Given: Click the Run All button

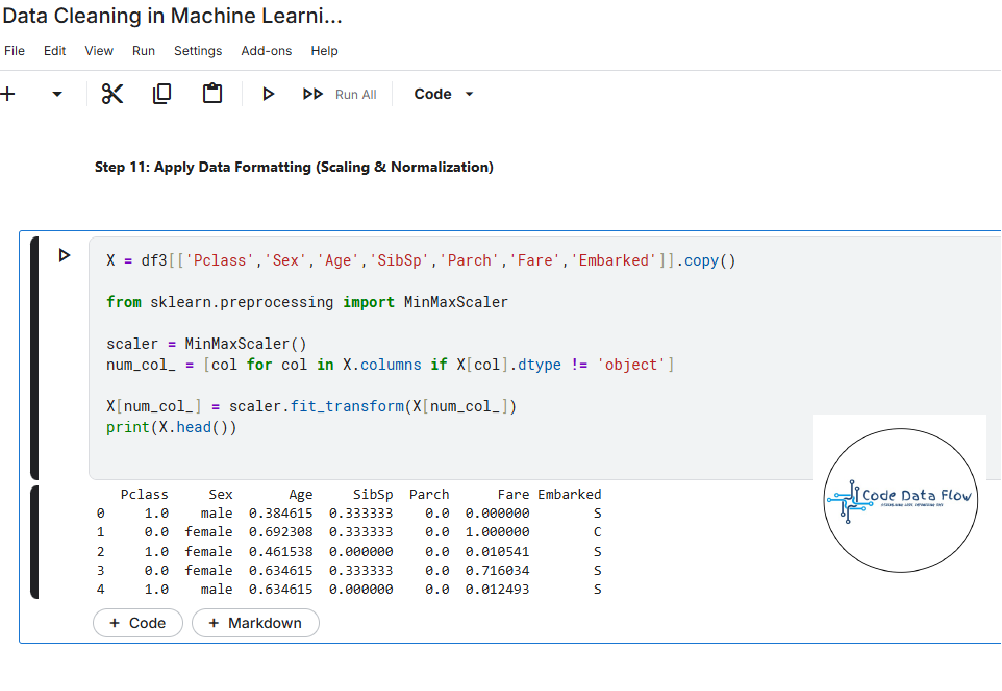Looking at the screenshot, I should click(x=340, y=94).
